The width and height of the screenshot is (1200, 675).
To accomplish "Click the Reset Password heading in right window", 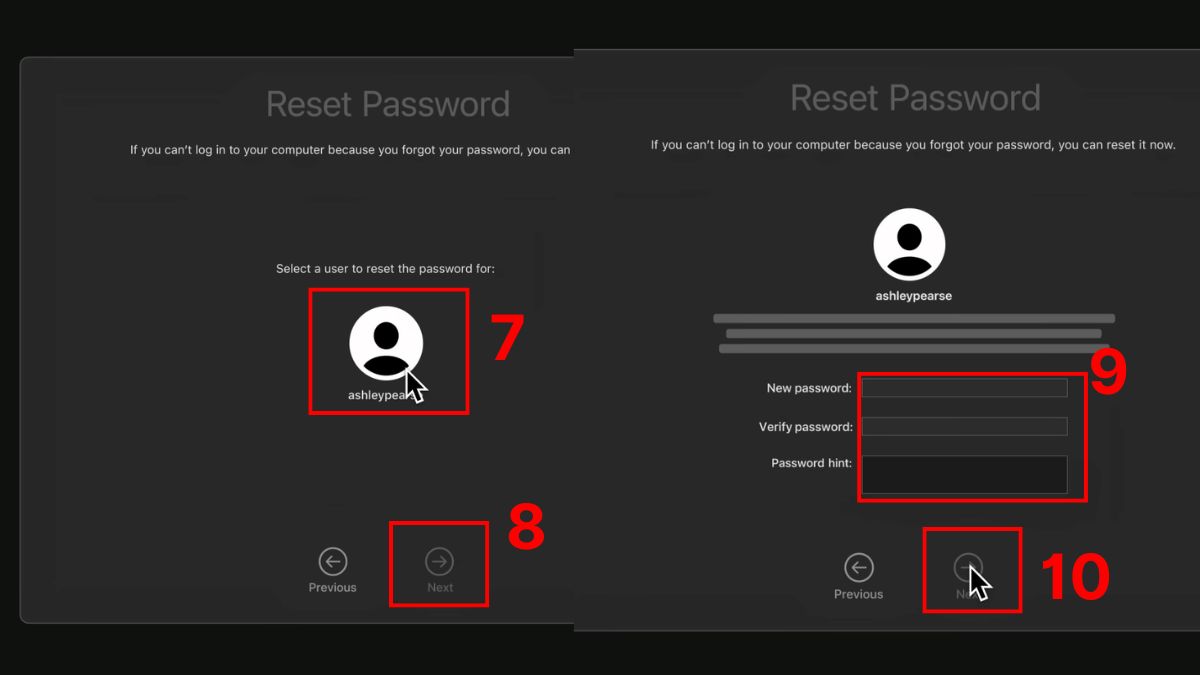I will coord(915,98).
